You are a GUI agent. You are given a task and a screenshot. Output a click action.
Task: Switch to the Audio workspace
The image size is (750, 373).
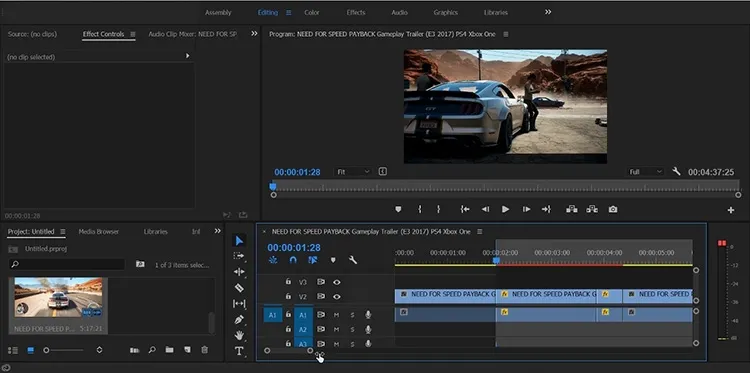click(399, 12)
